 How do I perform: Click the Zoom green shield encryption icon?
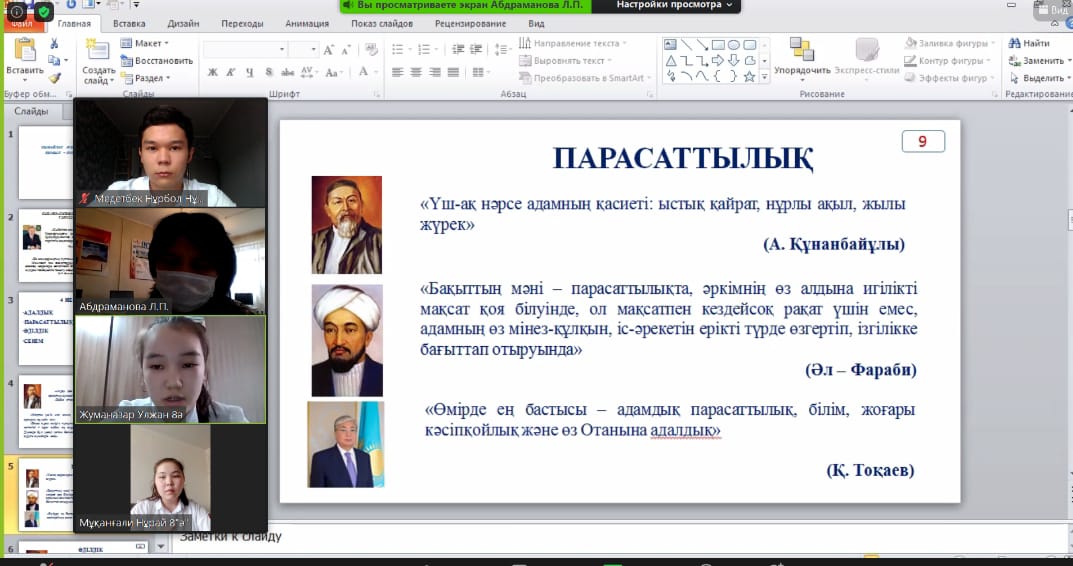pyautogui.click(x=44, y=12)
